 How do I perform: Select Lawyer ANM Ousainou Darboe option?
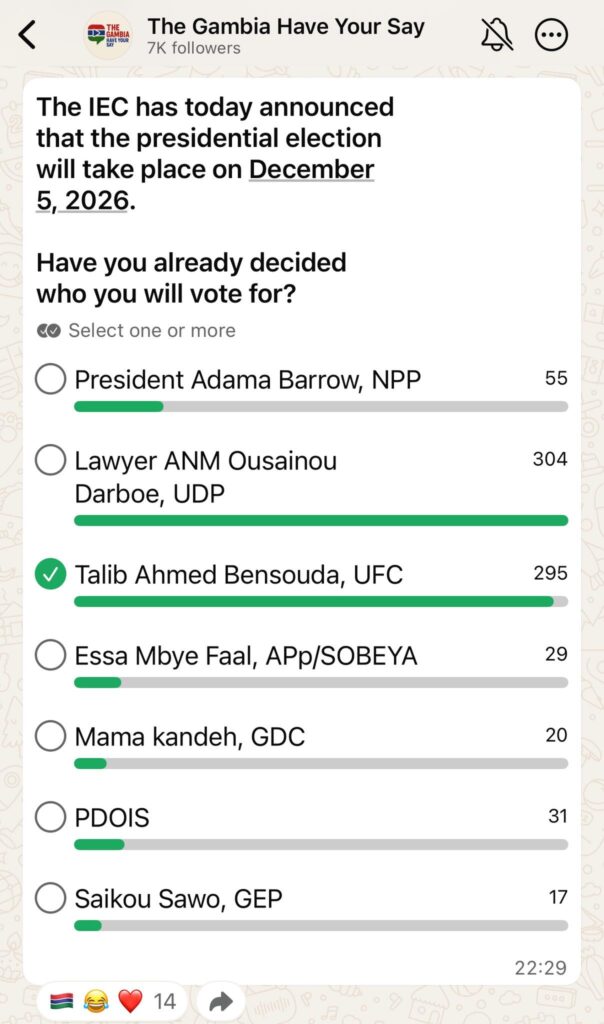click(x=50, y=461)
